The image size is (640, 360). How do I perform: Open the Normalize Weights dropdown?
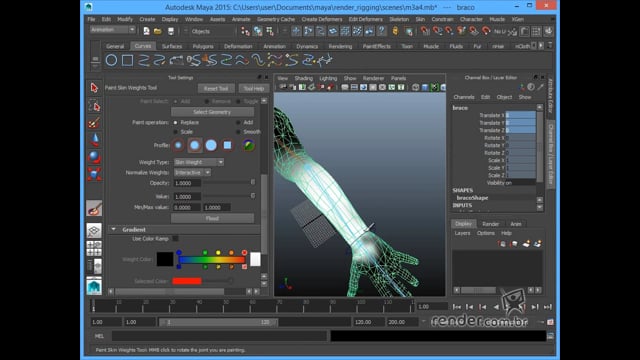click(x=192, y=173)
